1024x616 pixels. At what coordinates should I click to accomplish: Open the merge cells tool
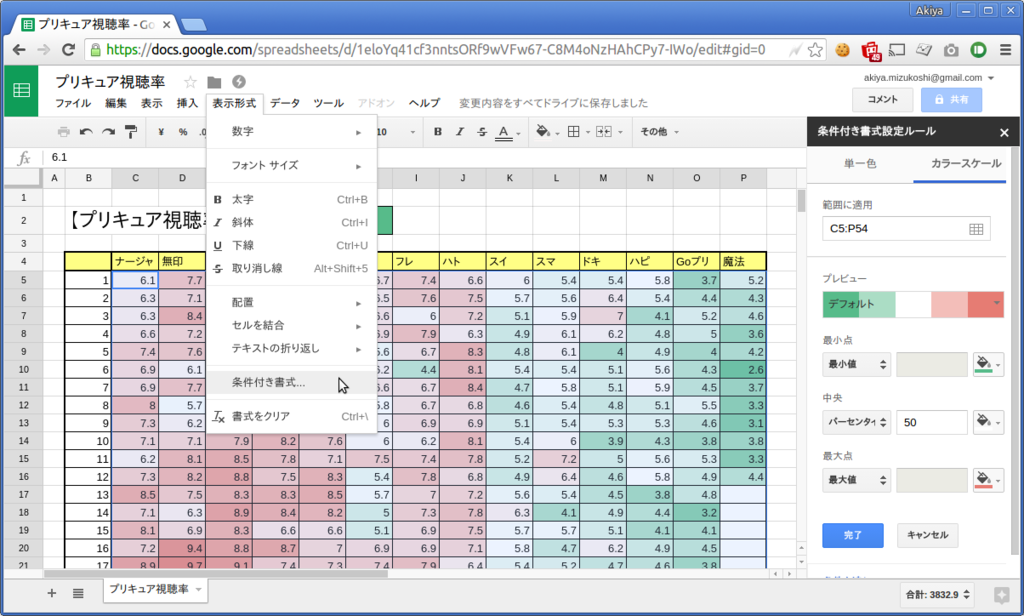click(609, 132)
